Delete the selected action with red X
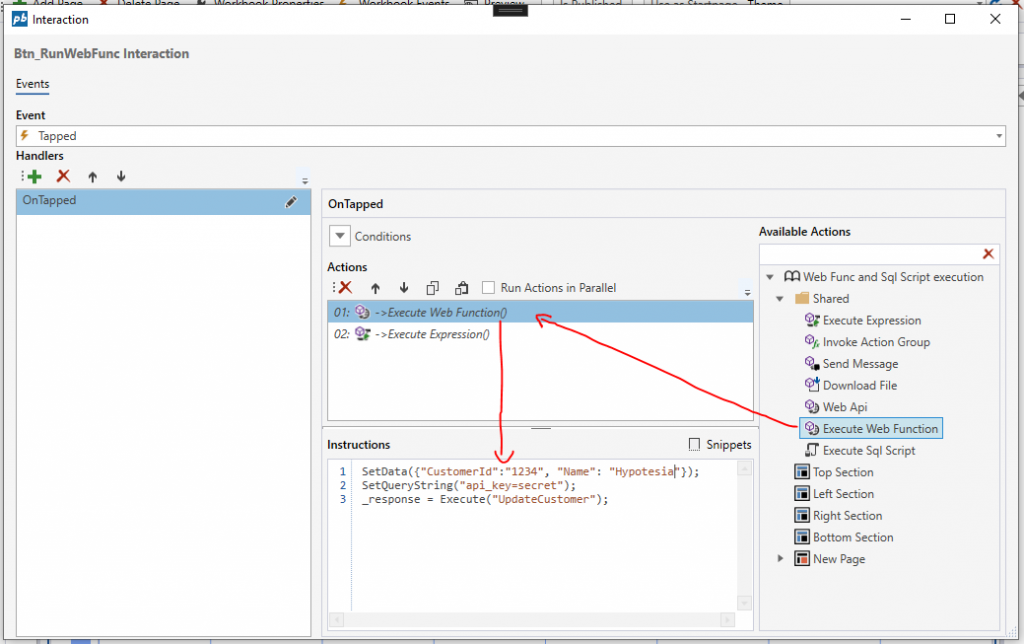The image size is (1024, 644). (345, 287)
